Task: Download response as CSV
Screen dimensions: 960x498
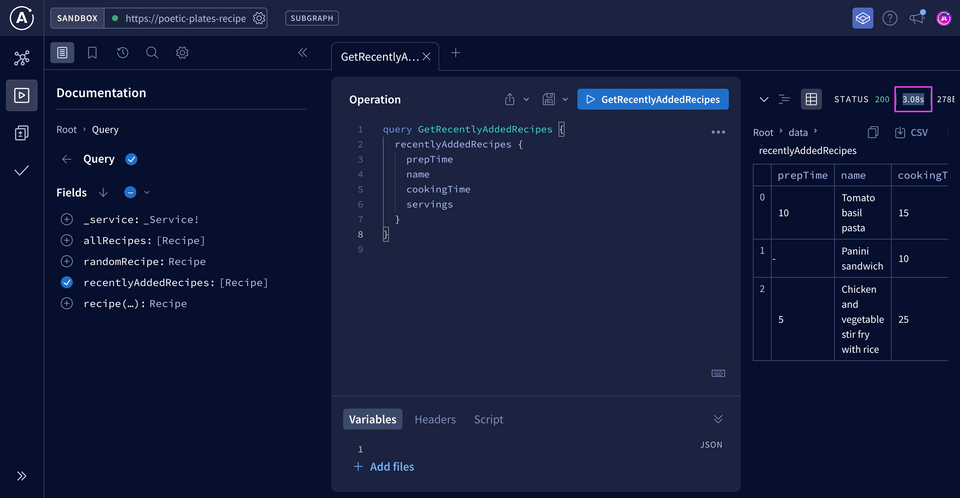Action: pyautogui.click(x=911, y=132)
